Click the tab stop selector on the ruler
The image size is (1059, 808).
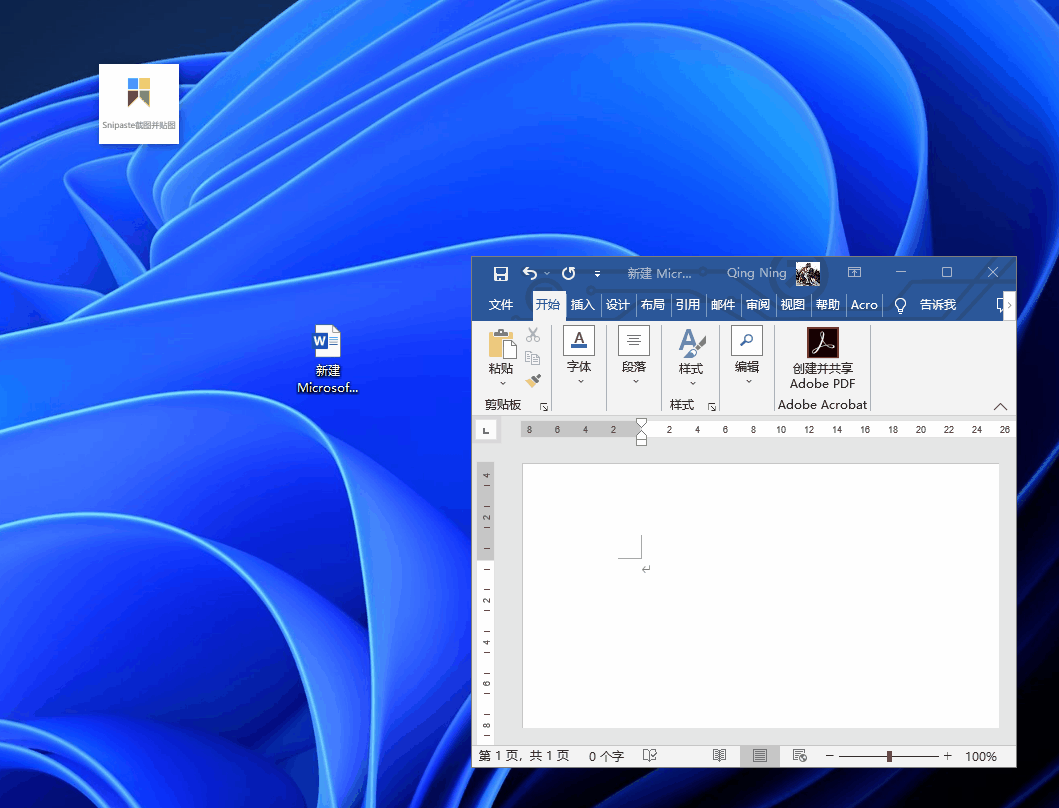486,430
